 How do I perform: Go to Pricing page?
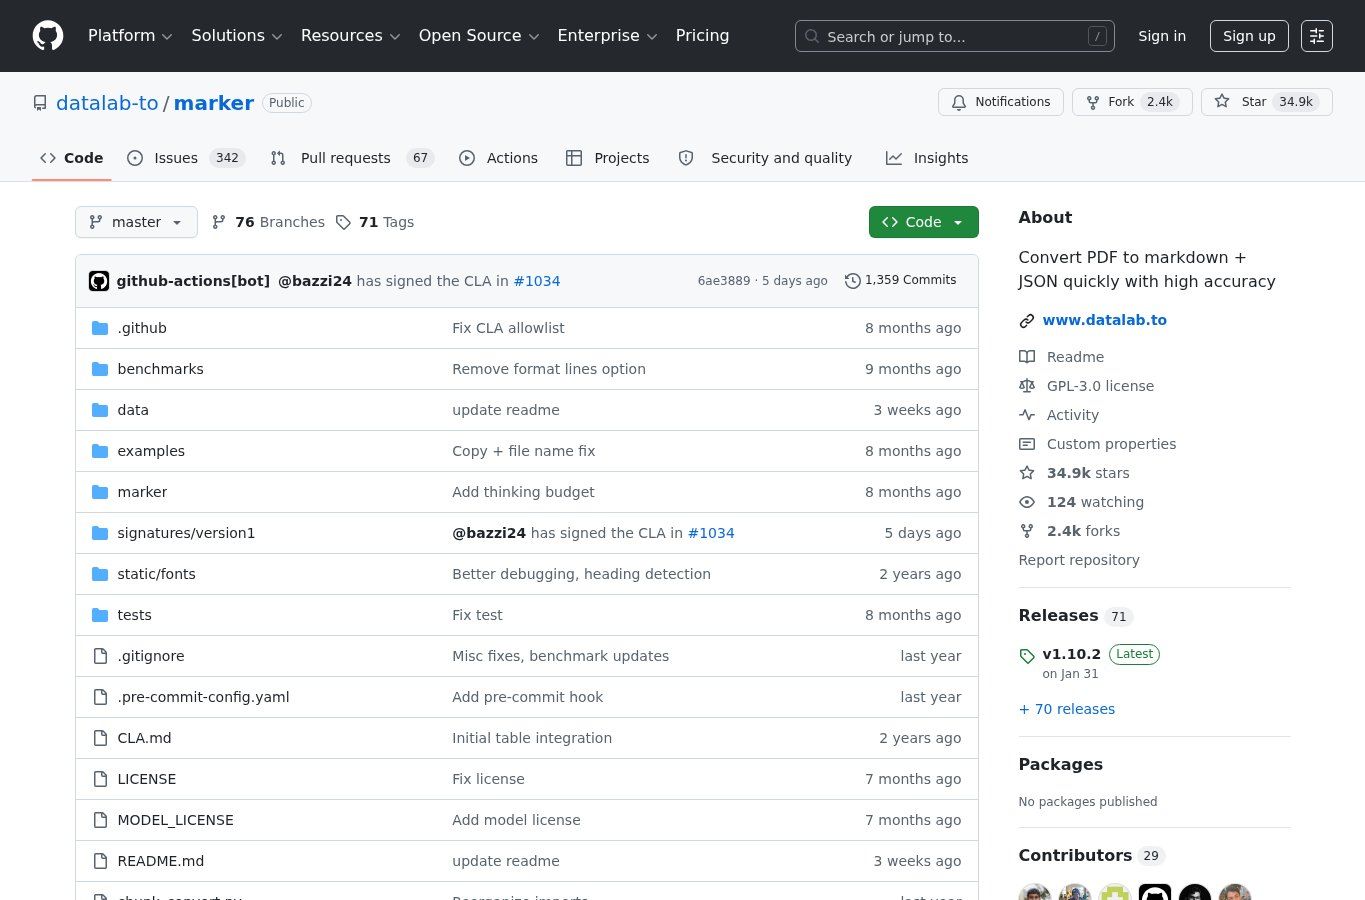(702, 36)
